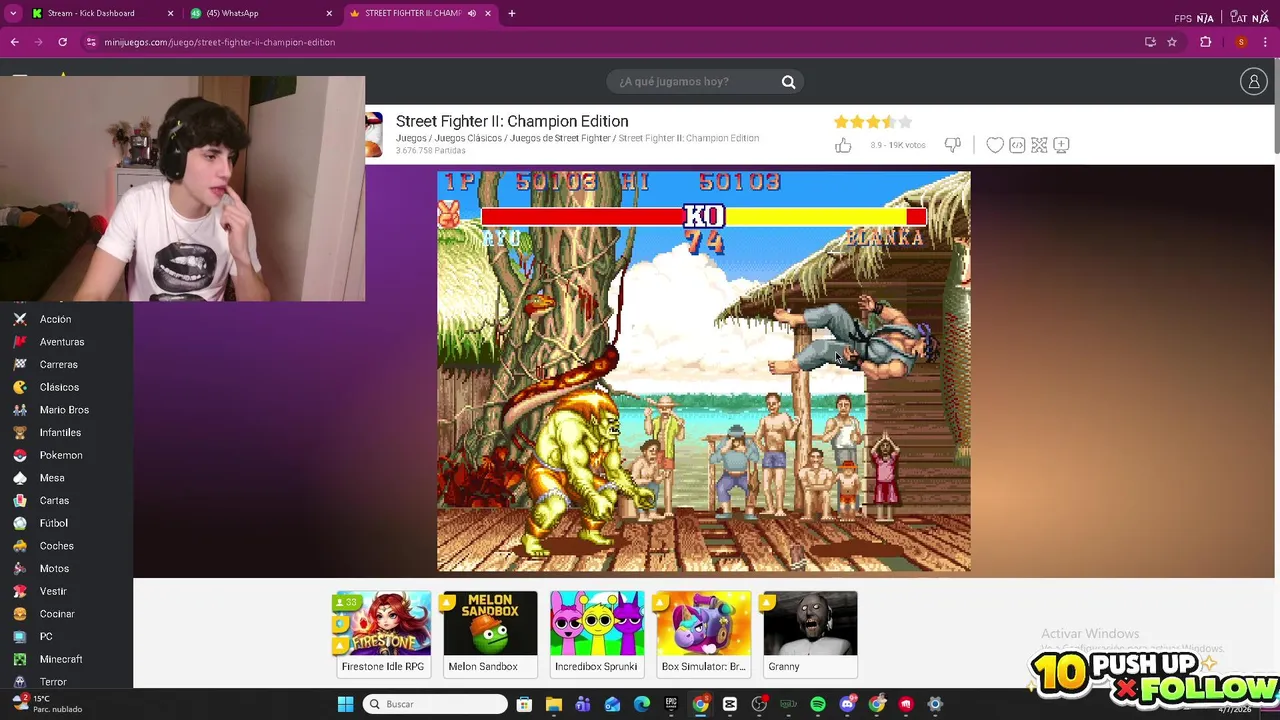Click the 'Juegos Clásicos' breadcrumb link
1280x720 pixels.
point(468,138)
